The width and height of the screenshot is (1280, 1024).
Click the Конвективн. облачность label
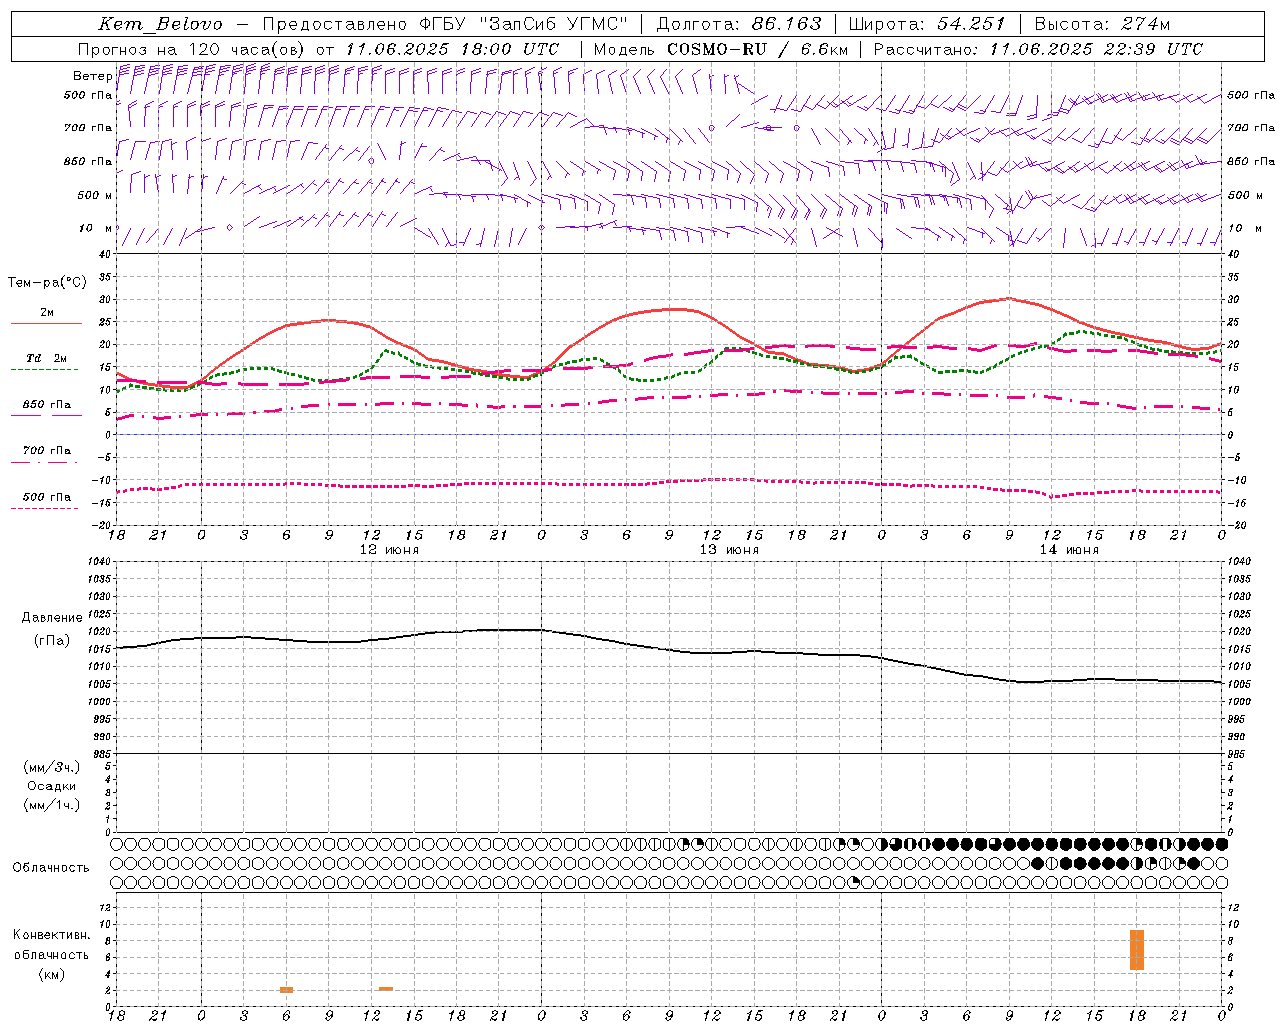[52, 945]
